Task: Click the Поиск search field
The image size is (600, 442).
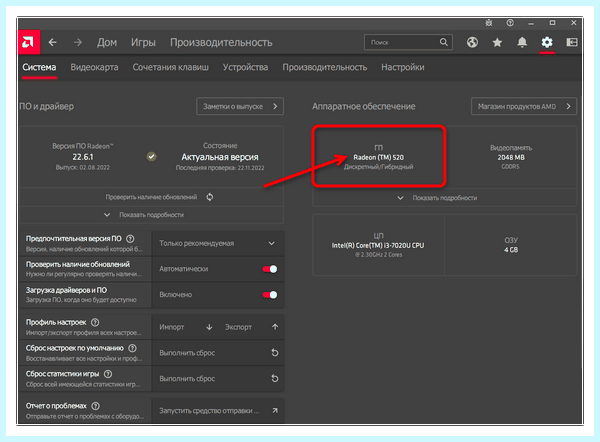Action: click(x=408, y=42)
